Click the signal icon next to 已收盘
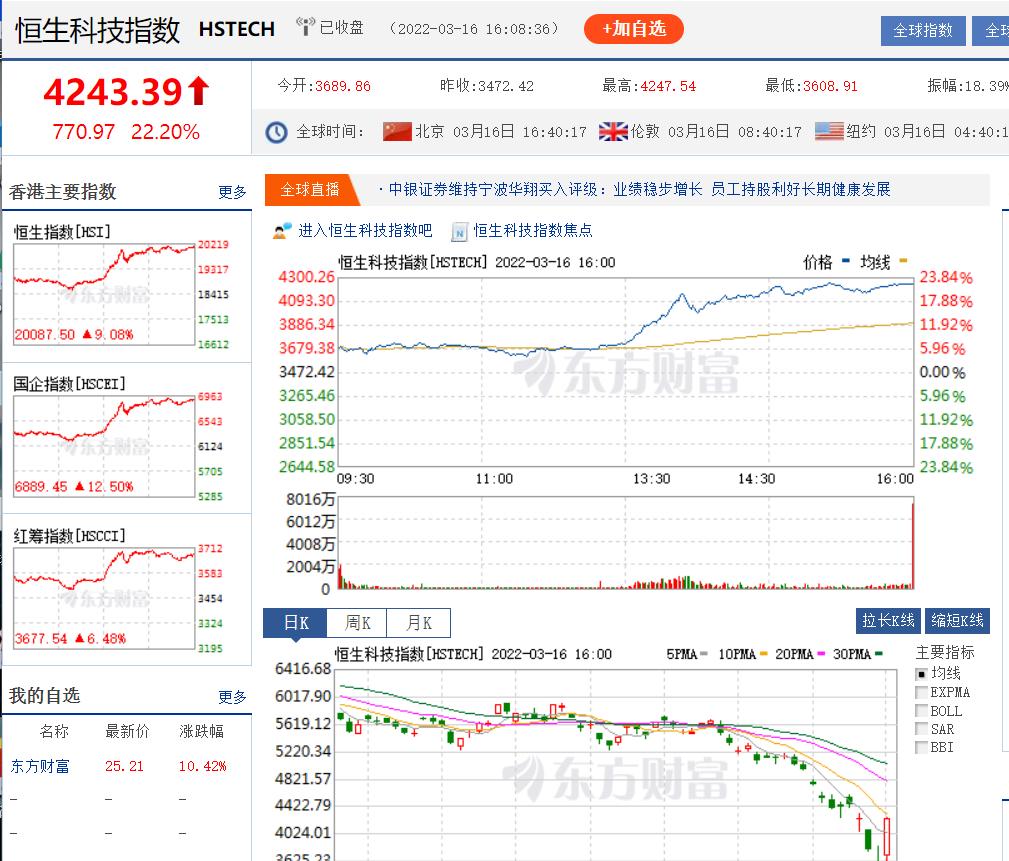Viewport: 1009px width, 861px height. [x=305, y=26]
